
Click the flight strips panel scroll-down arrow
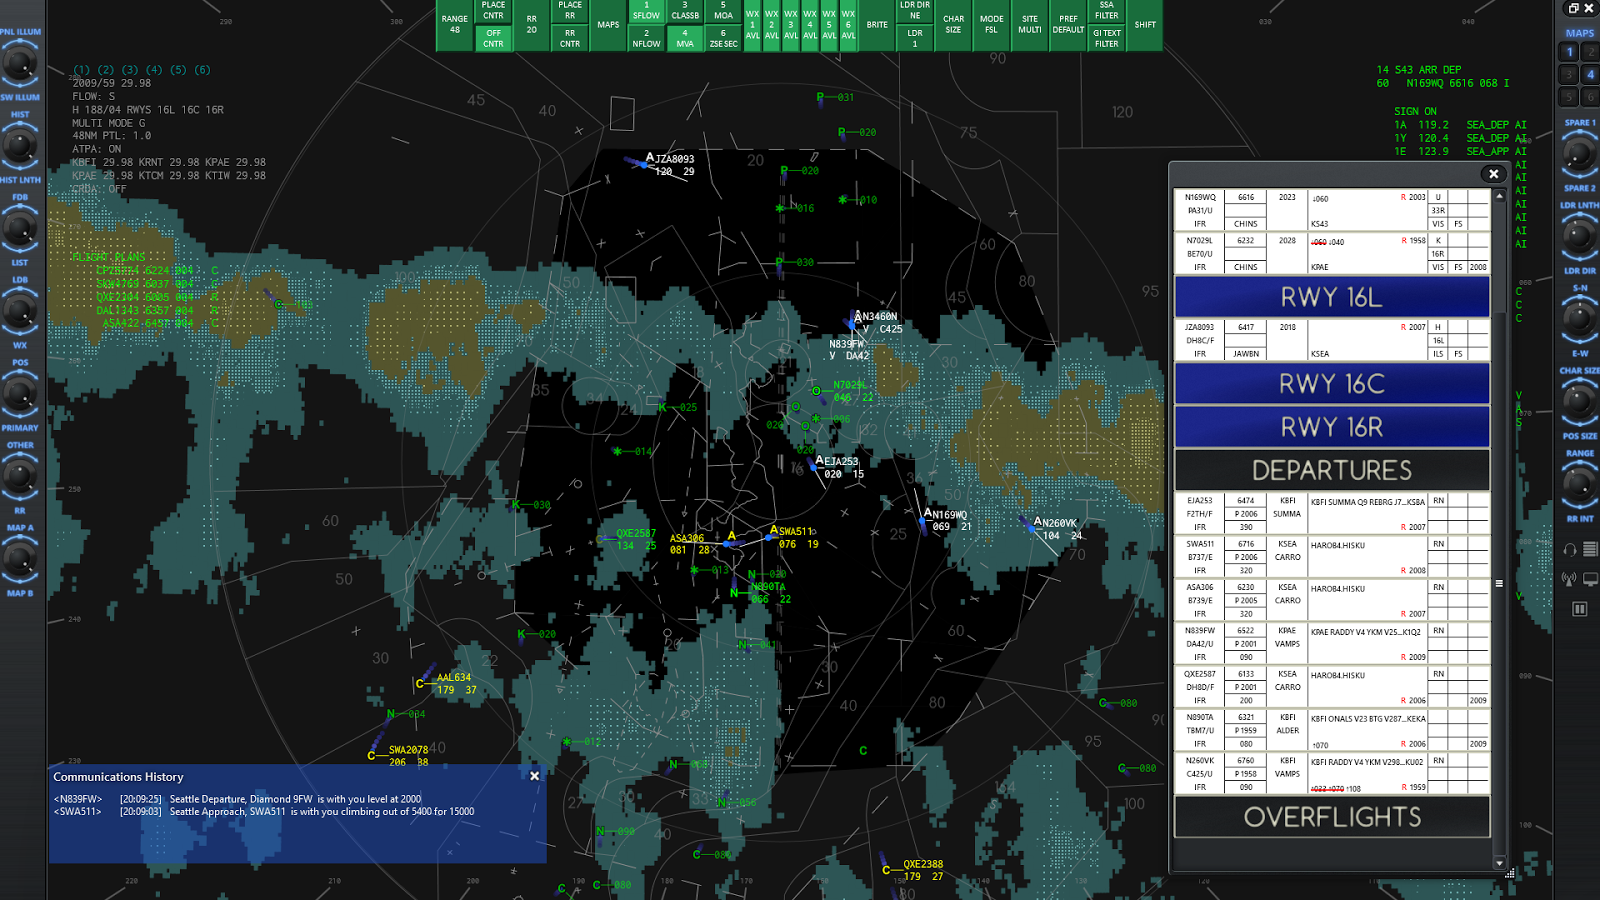click(x=1499, y=863)
